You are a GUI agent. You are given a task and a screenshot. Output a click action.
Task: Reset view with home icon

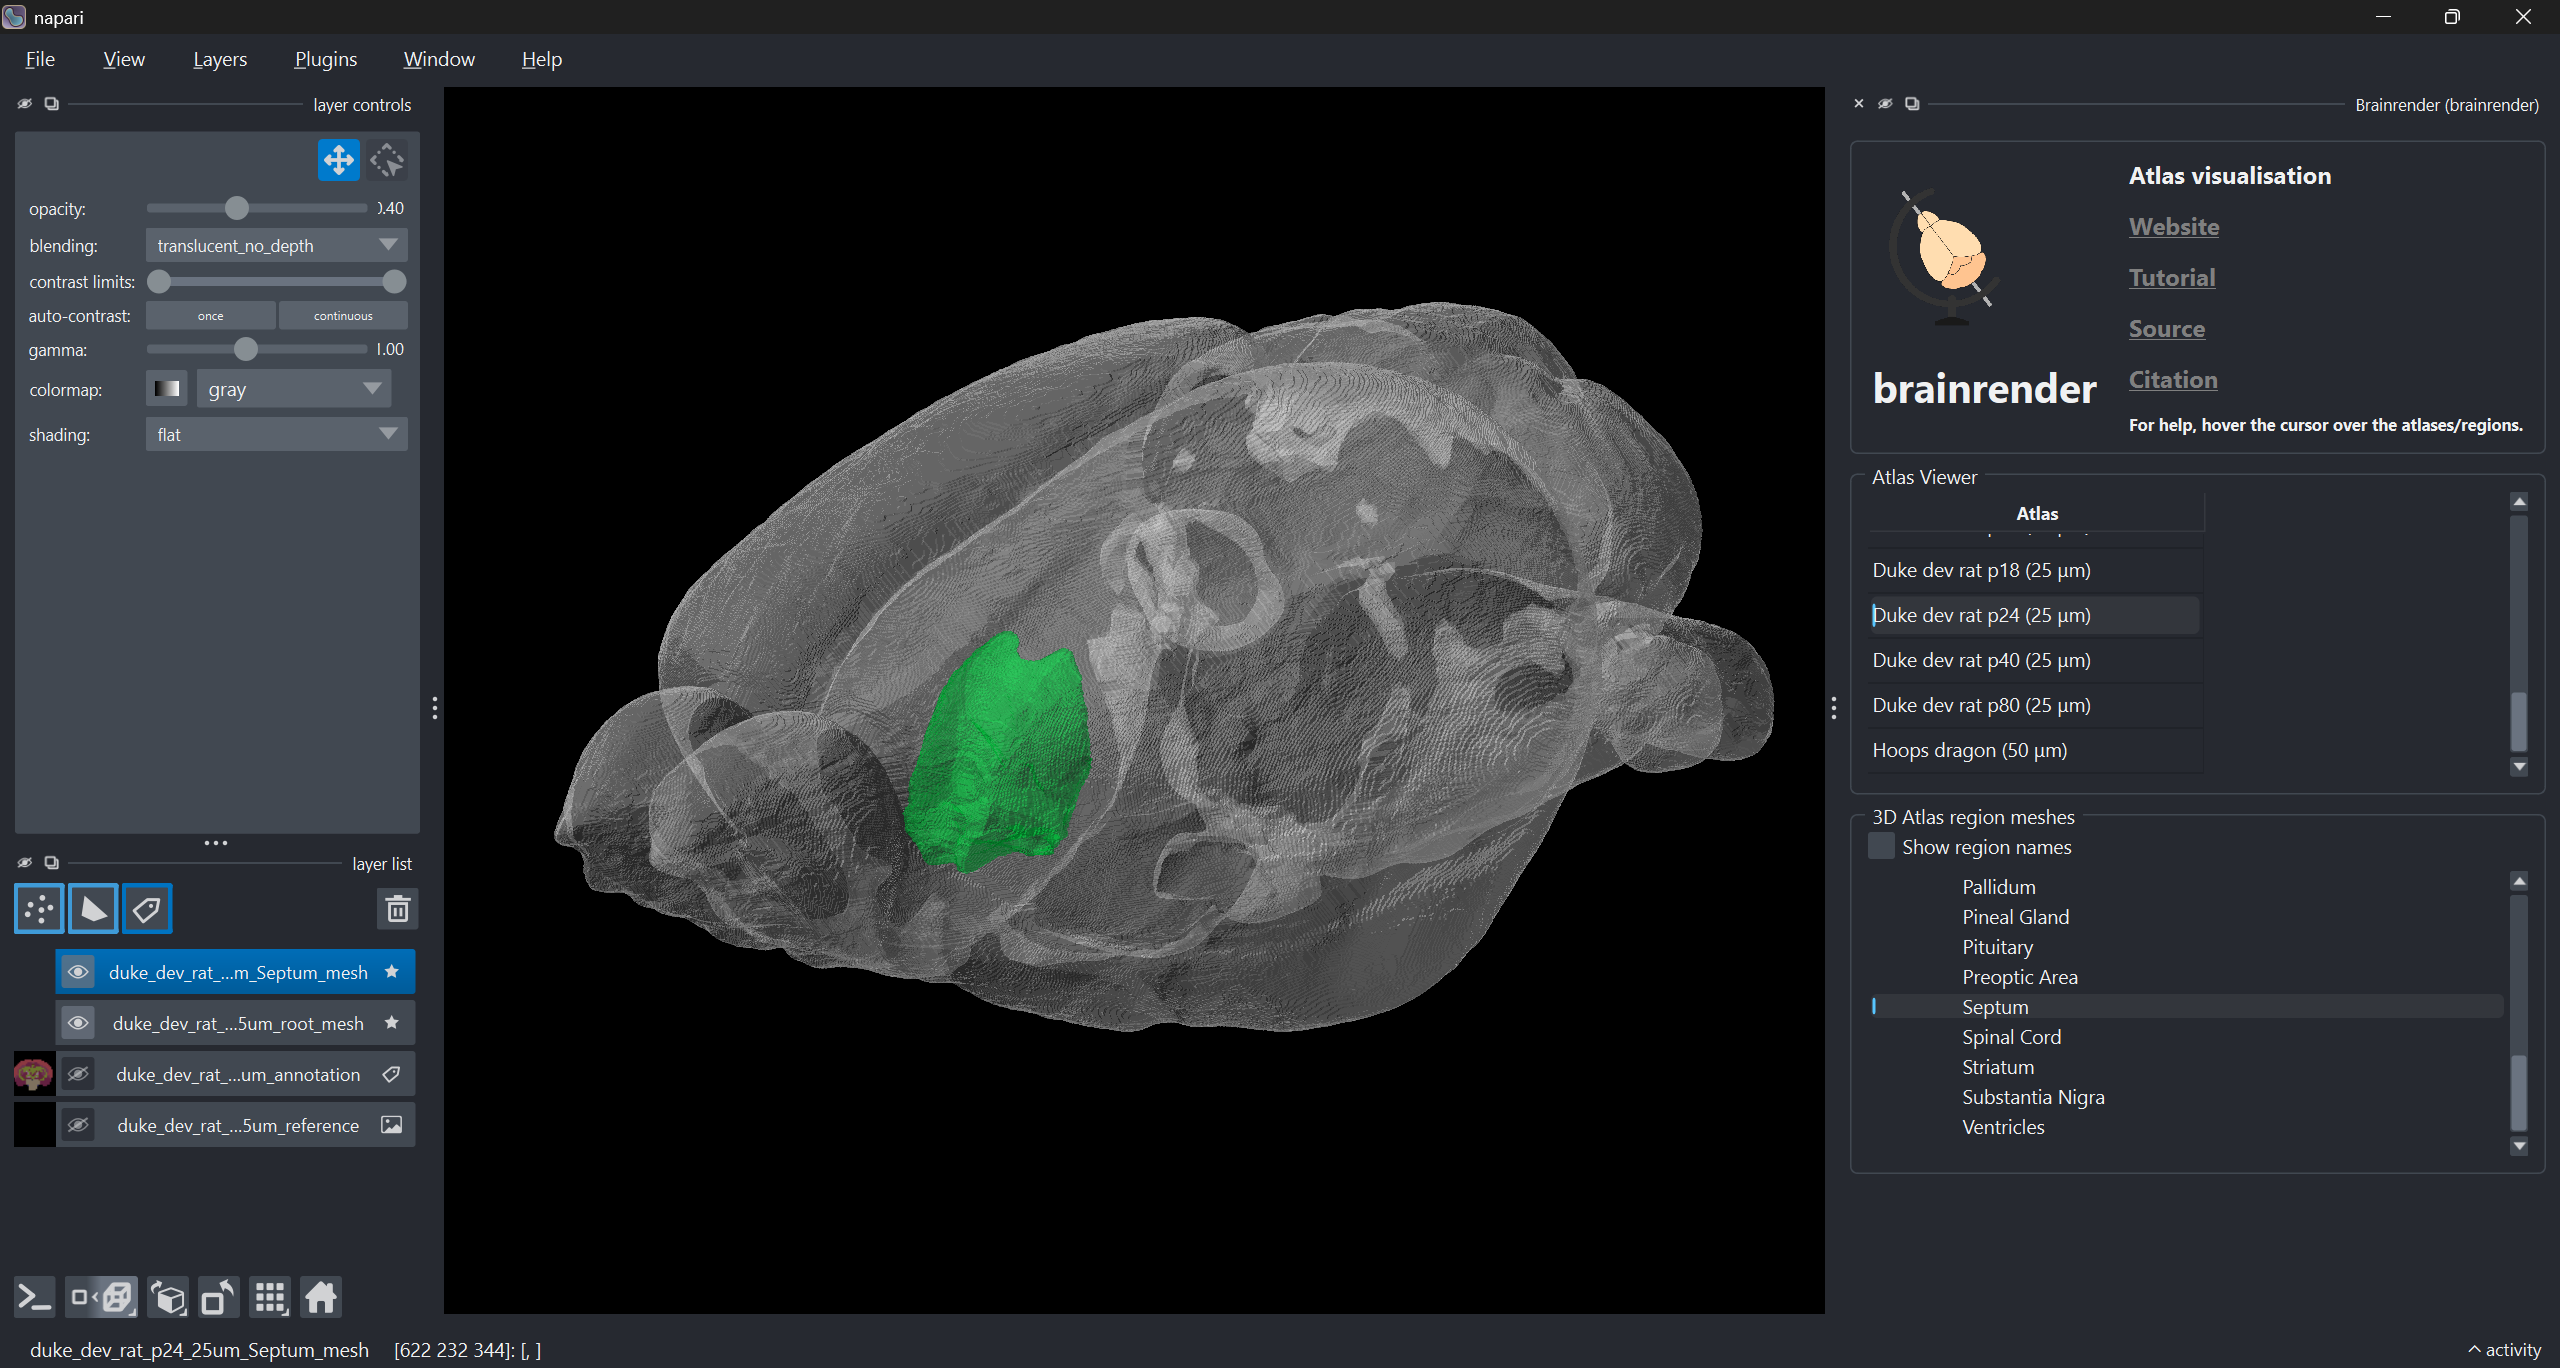(321, 1298)
